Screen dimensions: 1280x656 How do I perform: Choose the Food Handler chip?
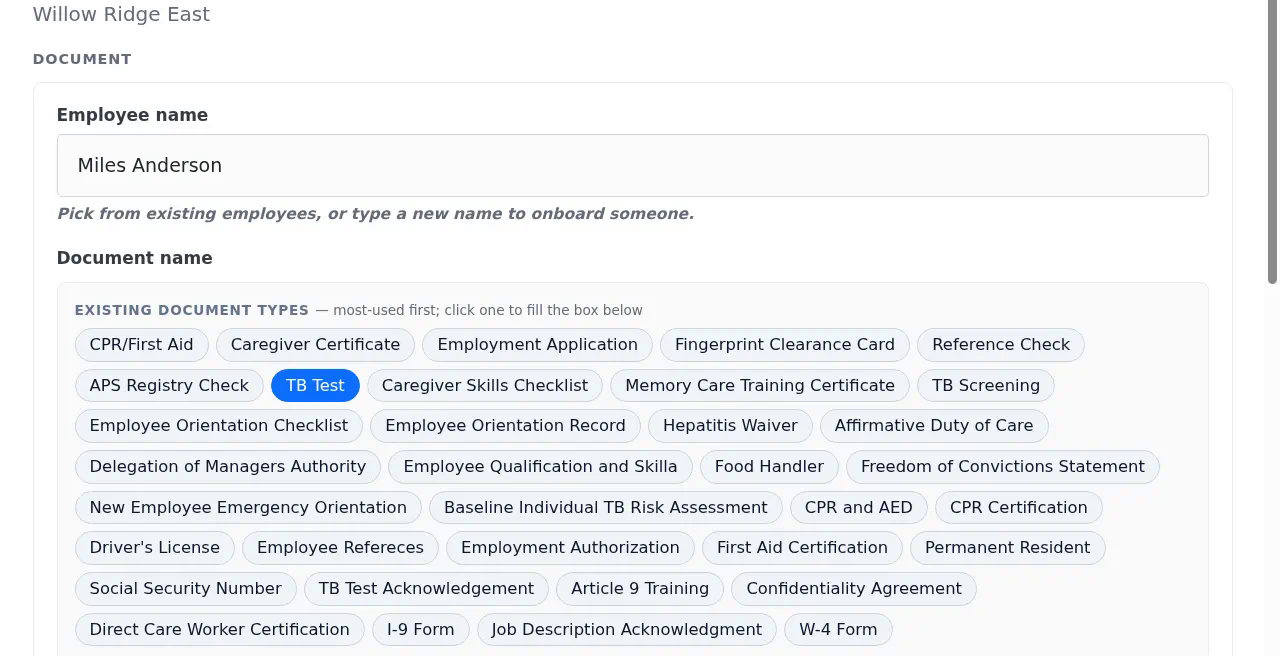tap(769, 466)
